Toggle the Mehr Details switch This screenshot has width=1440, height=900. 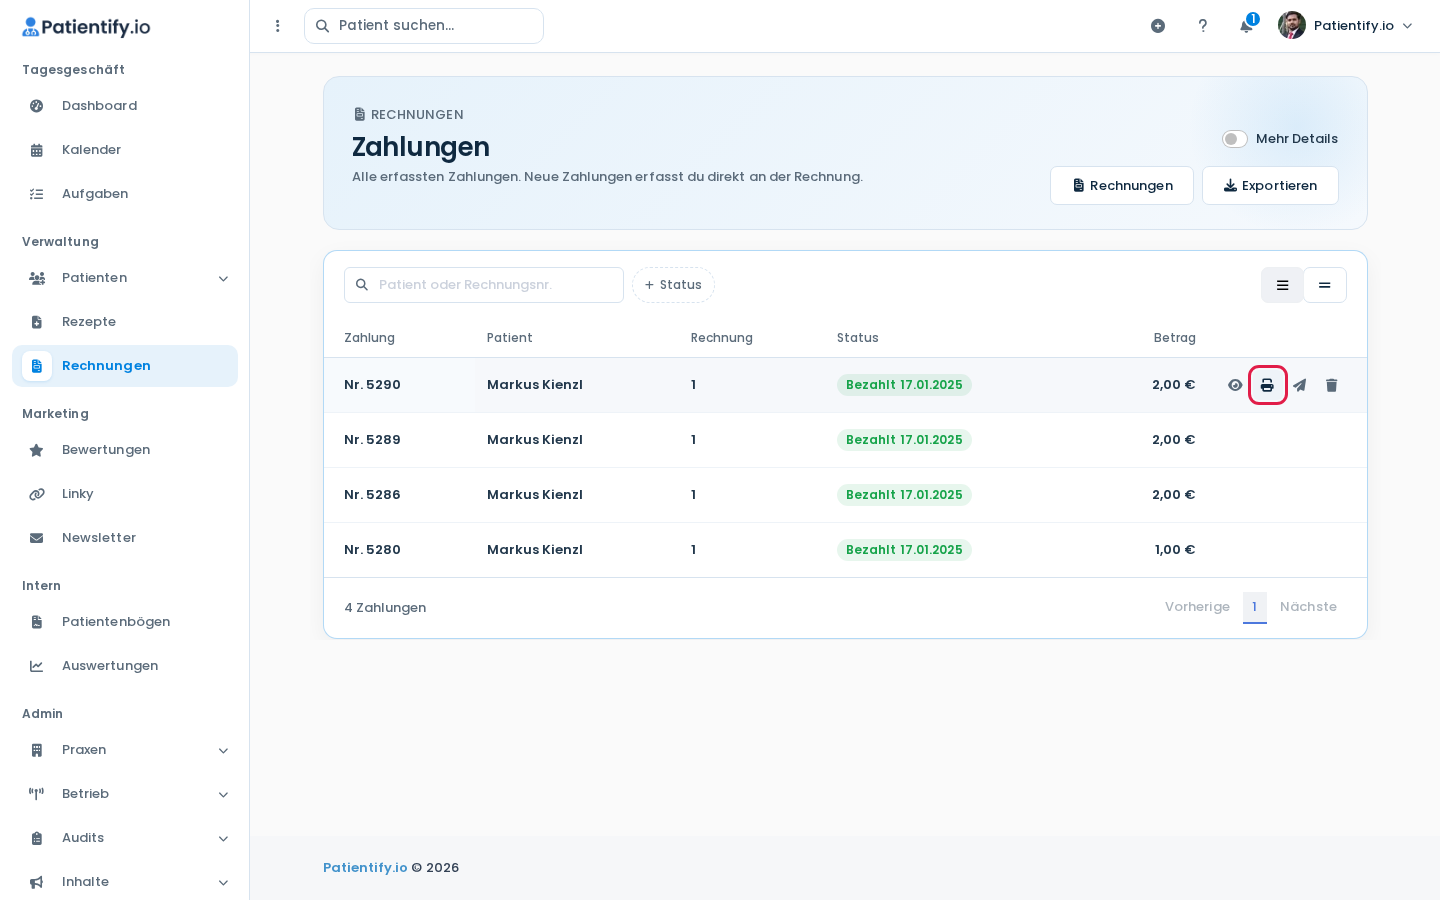tap(1235, 139)
